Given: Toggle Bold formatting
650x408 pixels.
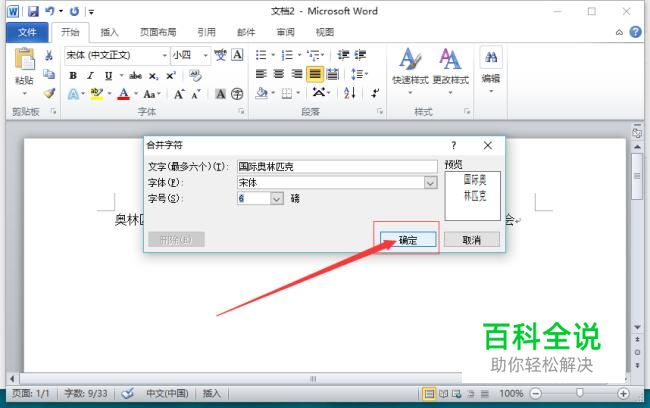Looking at the screenshot, I should (73, 75).
